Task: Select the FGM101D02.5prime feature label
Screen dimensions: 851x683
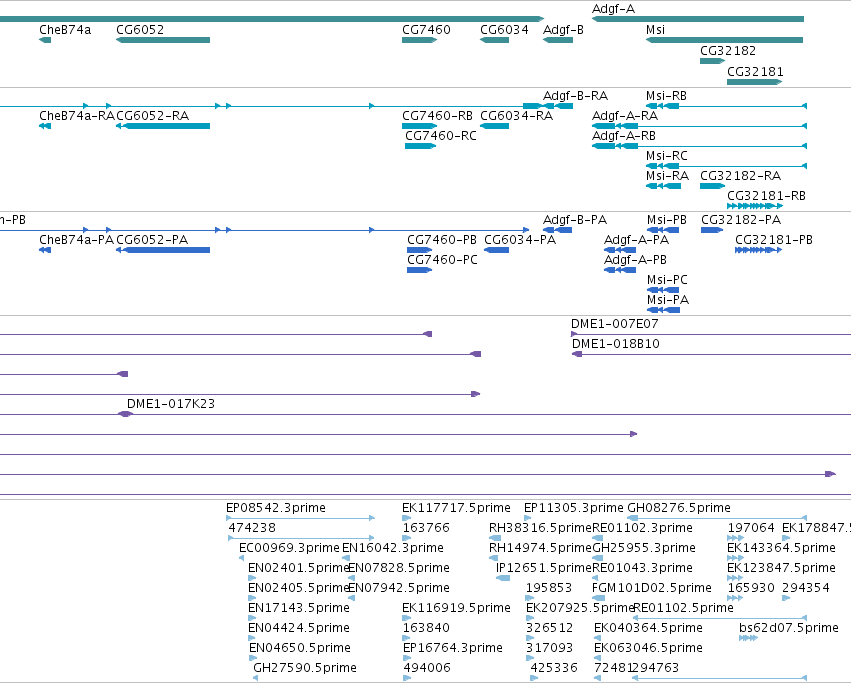Action: [x=651, y=588]
